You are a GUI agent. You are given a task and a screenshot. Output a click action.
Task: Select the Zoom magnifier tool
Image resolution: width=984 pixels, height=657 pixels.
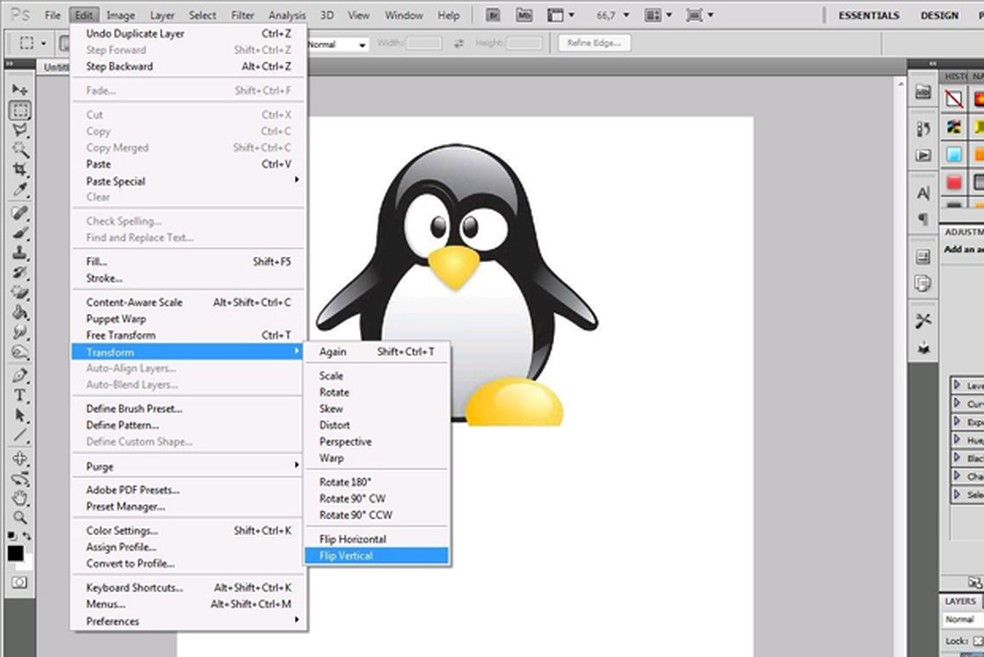19,518
